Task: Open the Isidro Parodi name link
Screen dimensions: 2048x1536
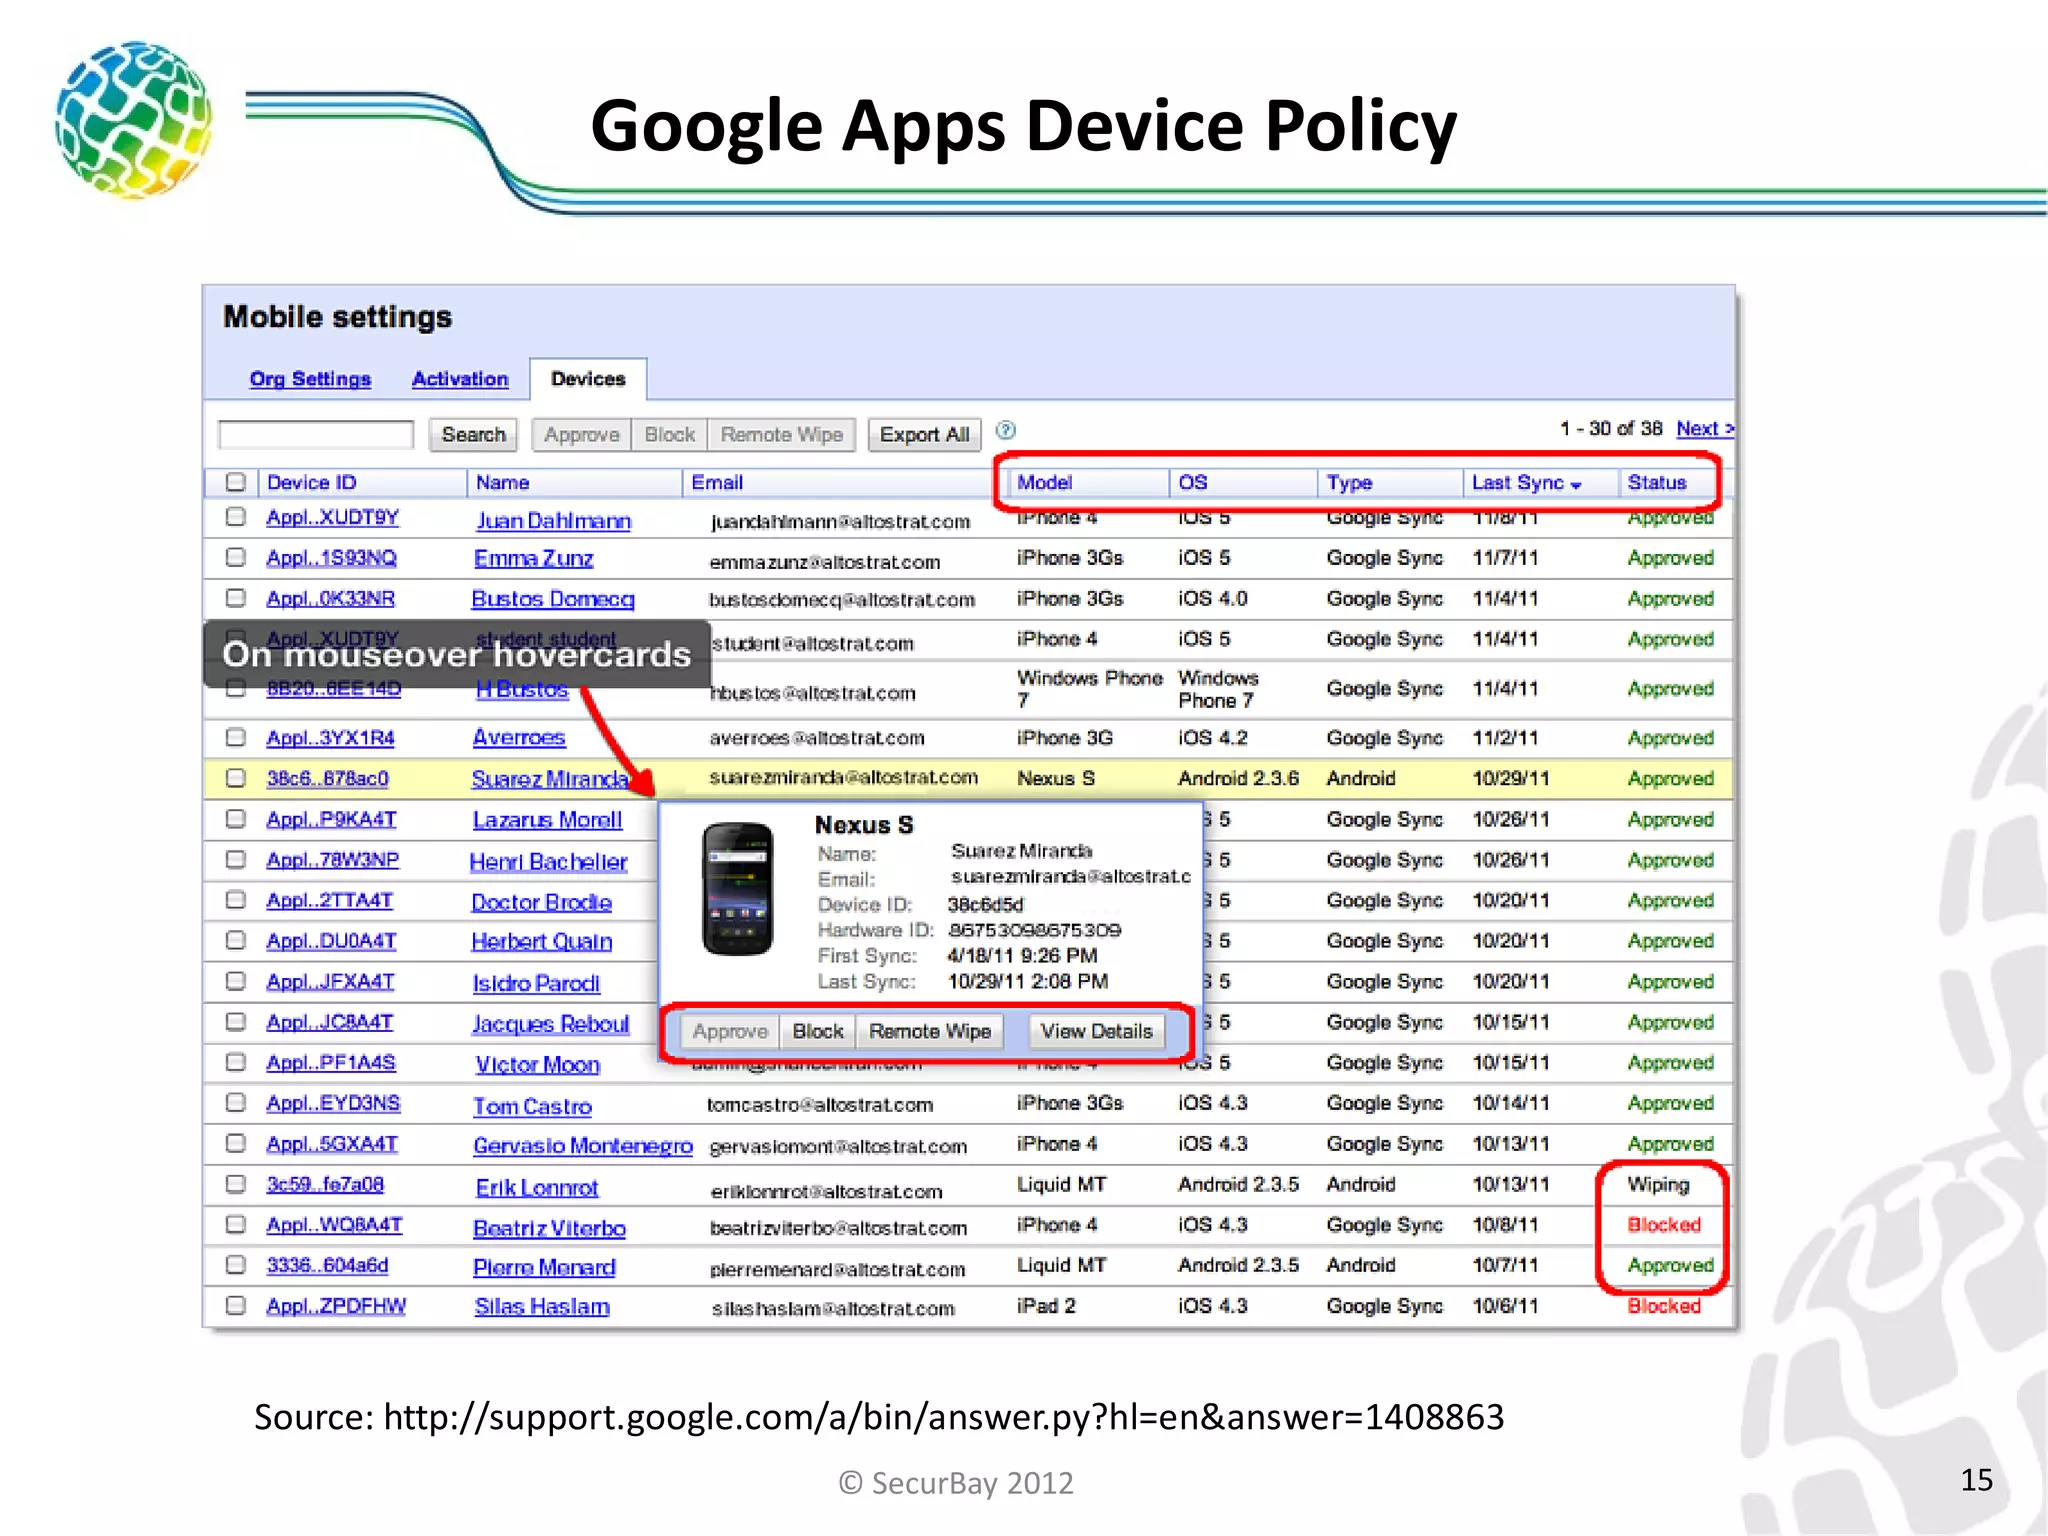Action: click(536, 984)
